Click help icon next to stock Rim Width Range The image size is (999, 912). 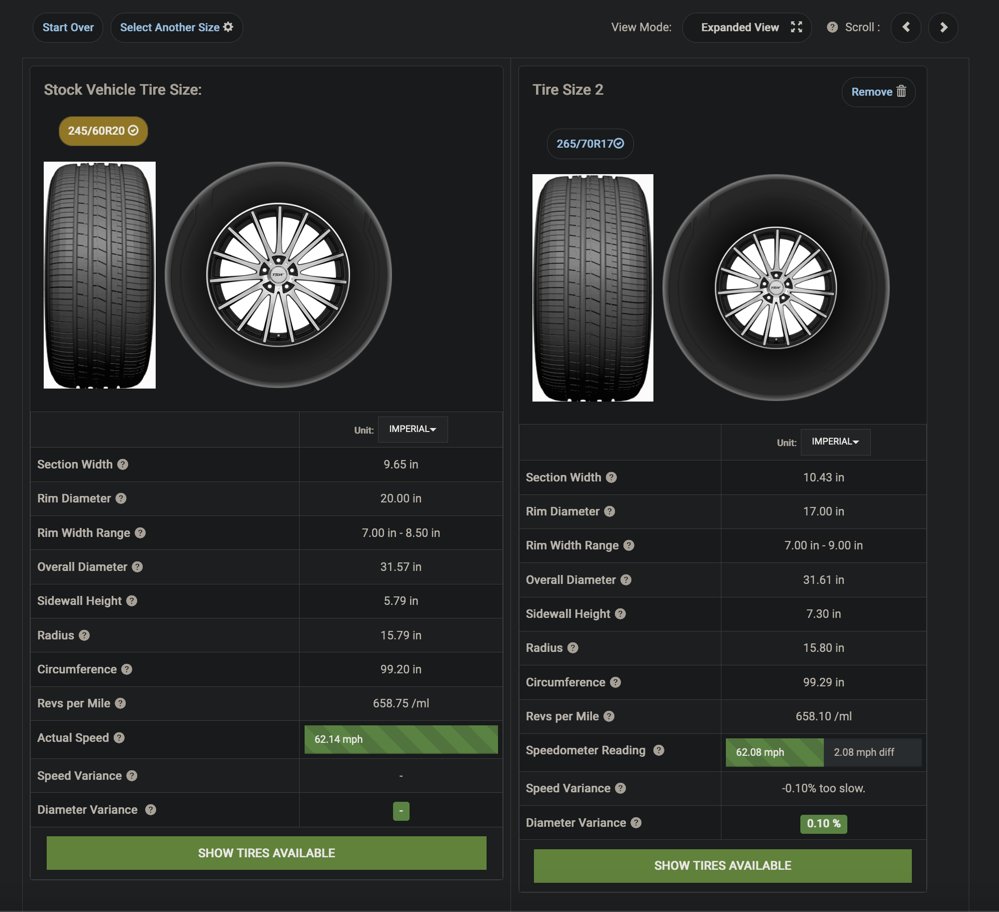(140, 533)
